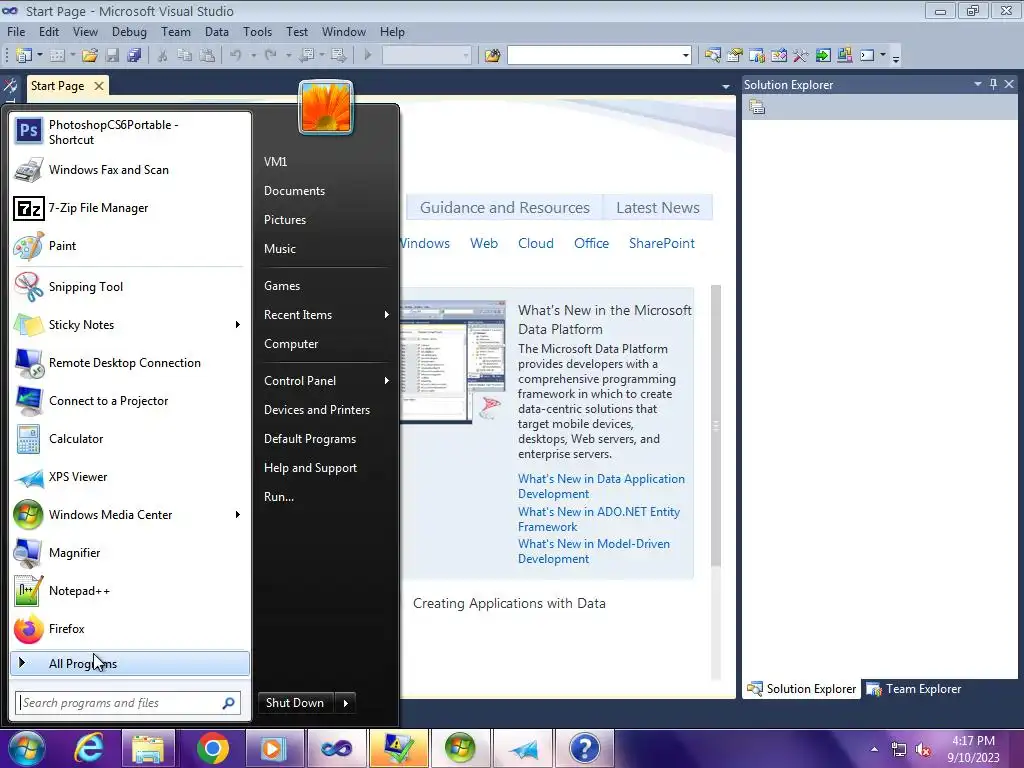The width and height of the screenshot is (1024, 768).
Task: Open the File menu
Action: (x=16, y=31)
